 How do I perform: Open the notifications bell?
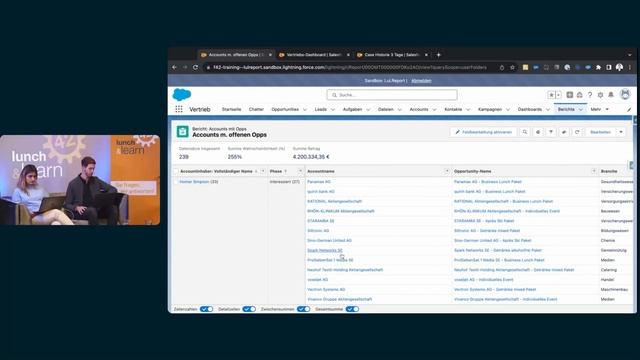611,95
